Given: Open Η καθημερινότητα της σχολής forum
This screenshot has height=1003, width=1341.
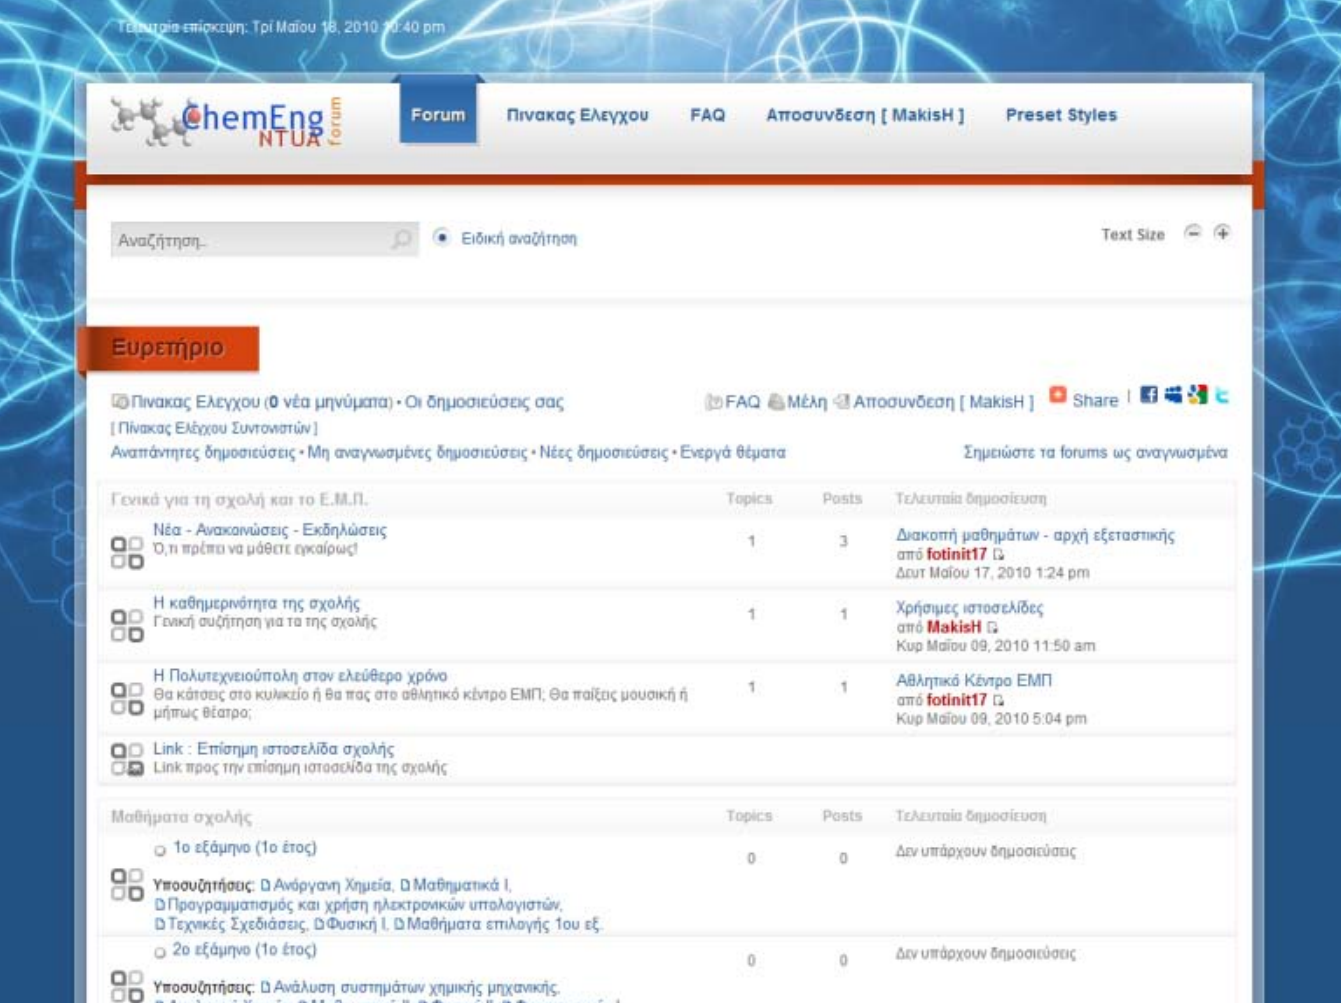Looking at the screenshot, I should [x=256, y=603].
